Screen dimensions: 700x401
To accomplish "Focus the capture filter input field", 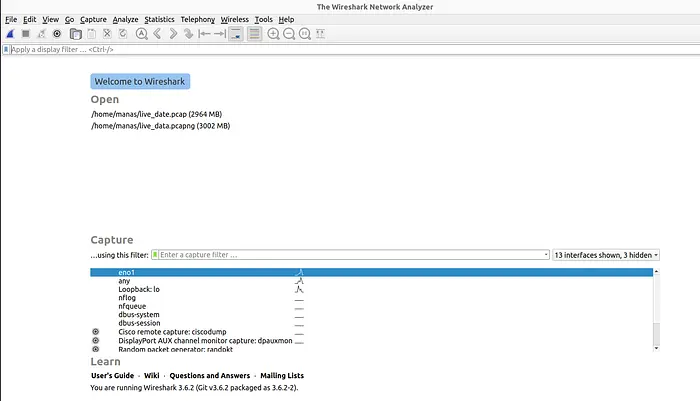I will [350, 255].
